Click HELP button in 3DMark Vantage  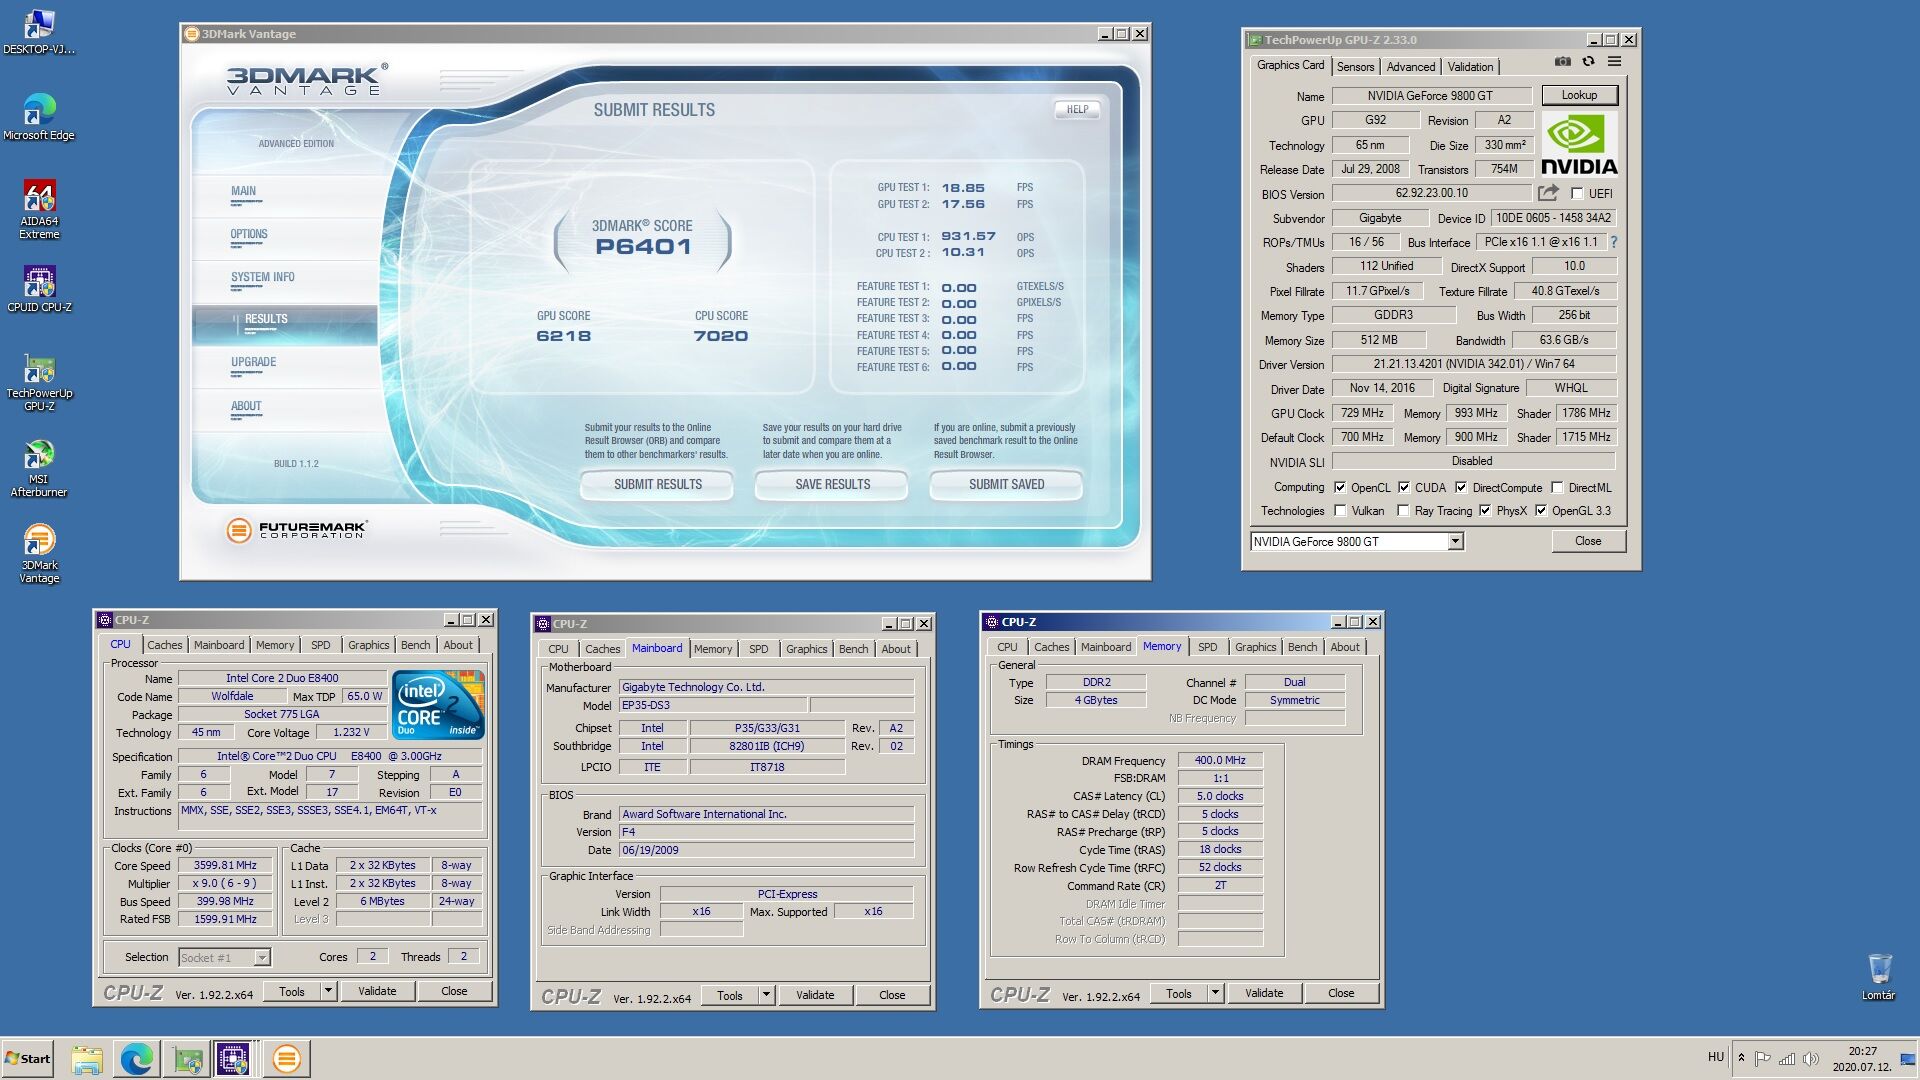tap(1077, 110)
